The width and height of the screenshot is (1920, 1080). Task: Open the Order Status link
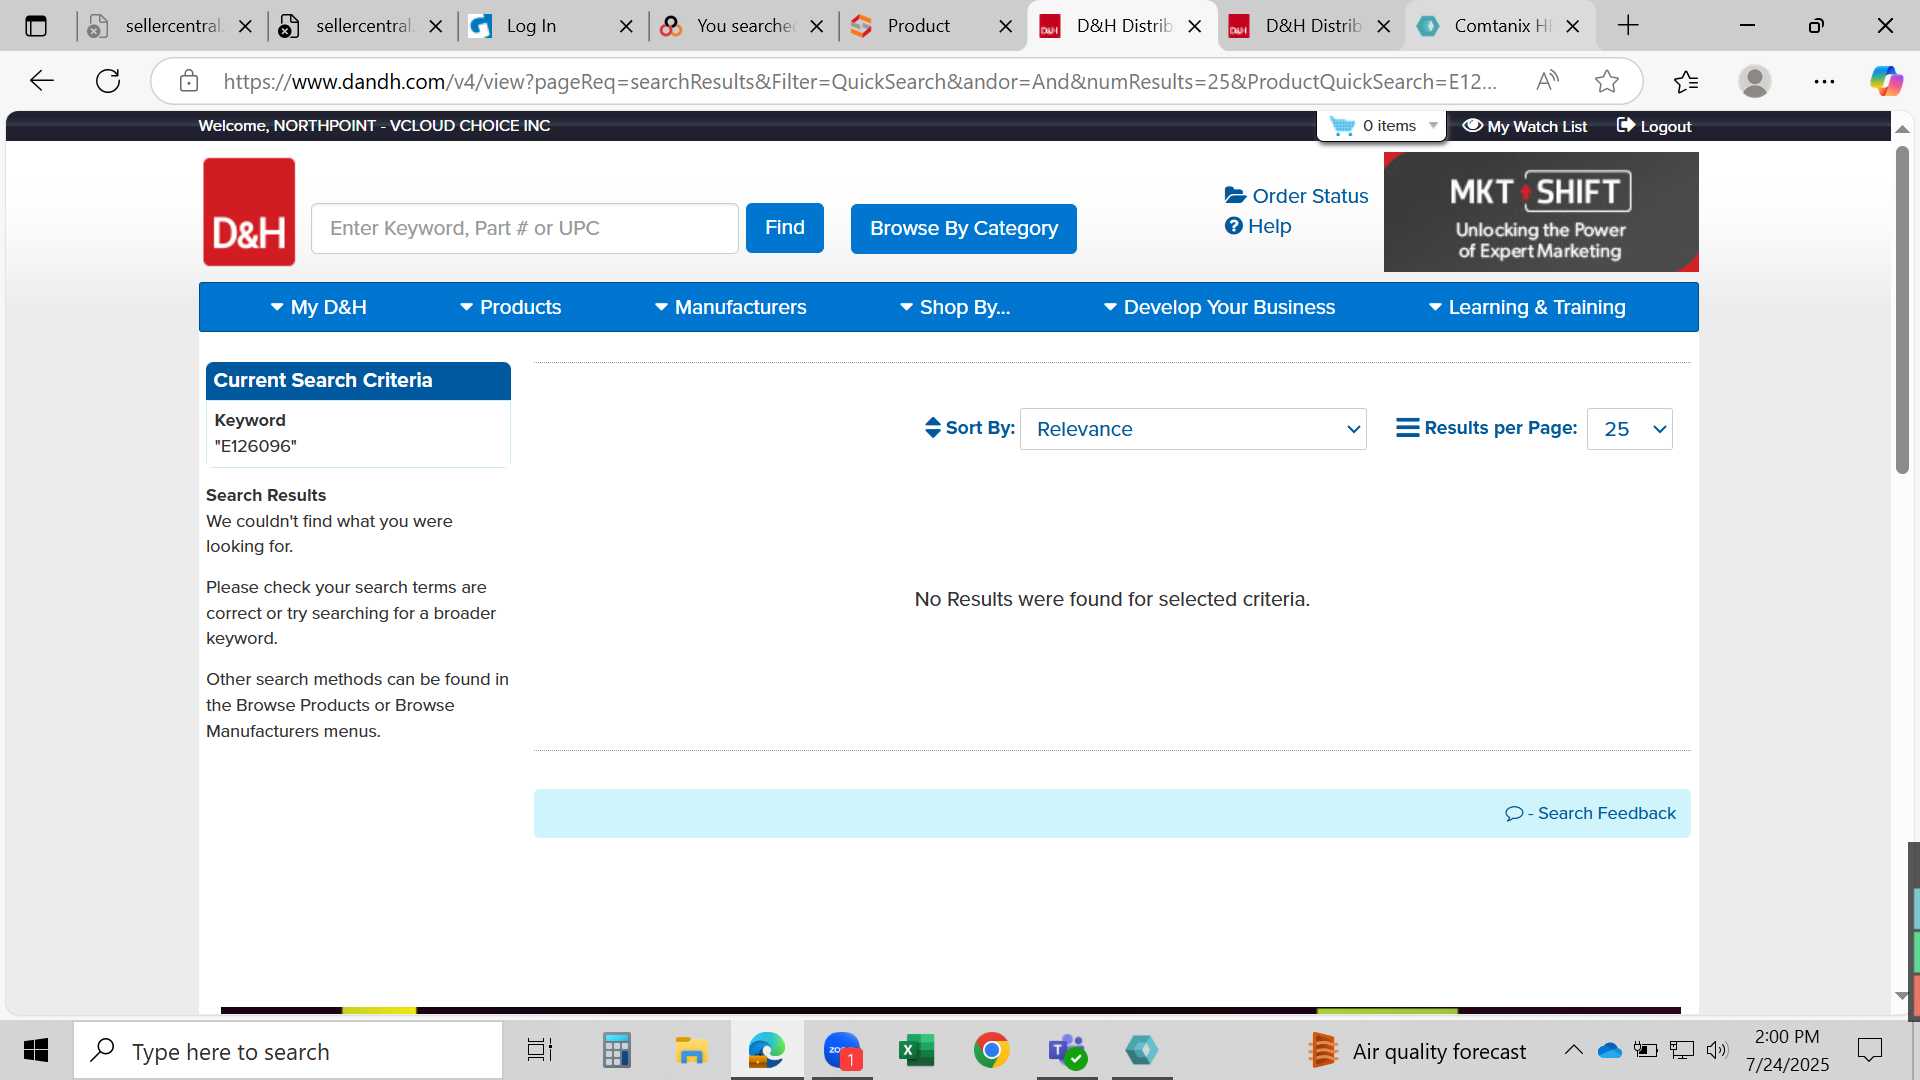1296,196
